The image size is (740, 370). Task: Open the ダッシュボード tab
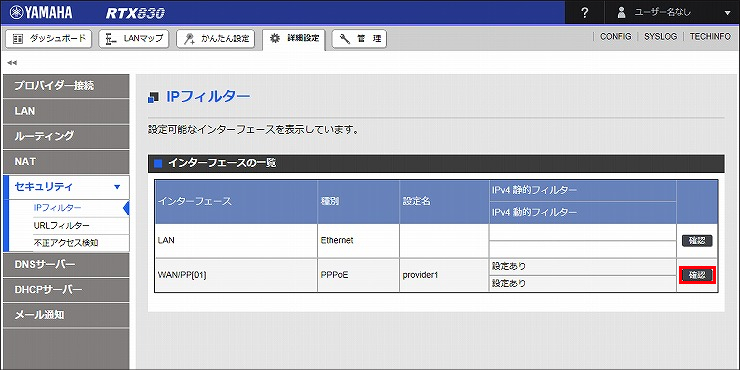[48, 39]
